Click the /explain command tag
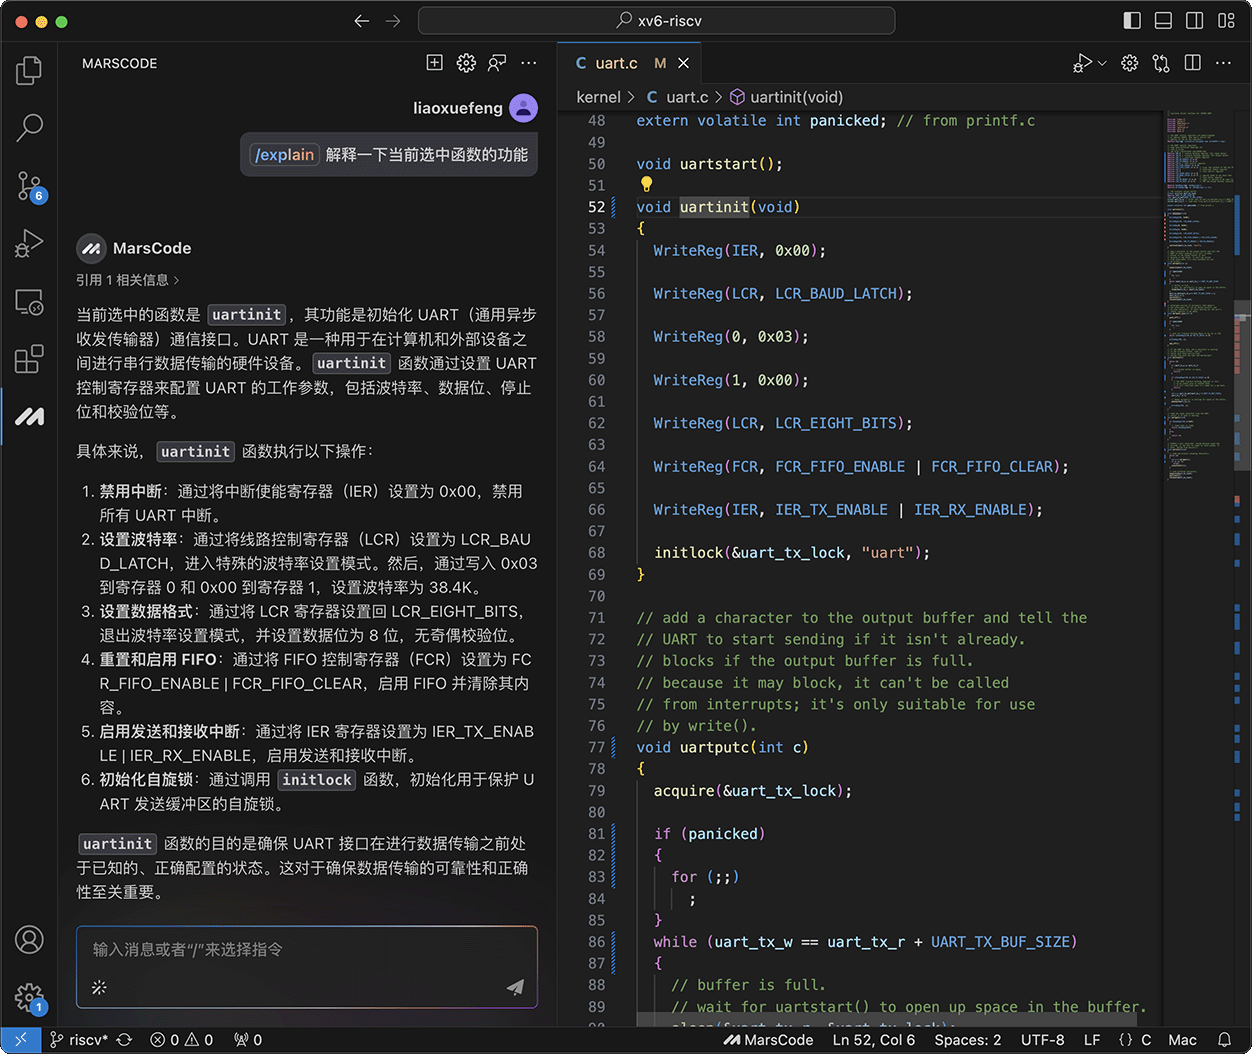This screenshot has height=1054, width=1252. tap(285, 155)
